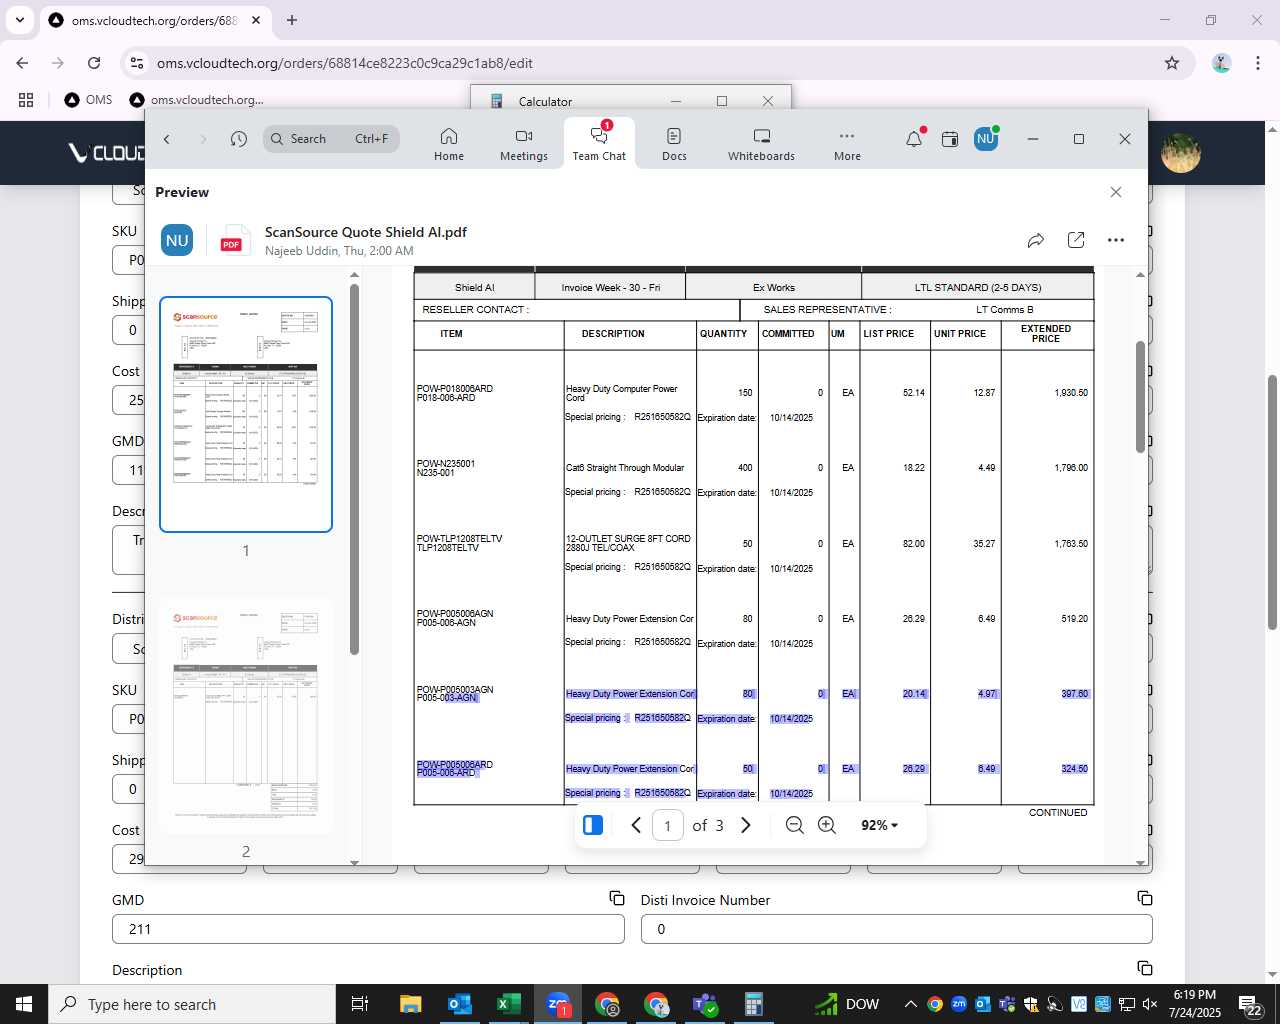Image resolution: width=1280 pixels, height=1024 pixels.
Task: Open more options for the PDF file
Action: [x=1116, y=240]
